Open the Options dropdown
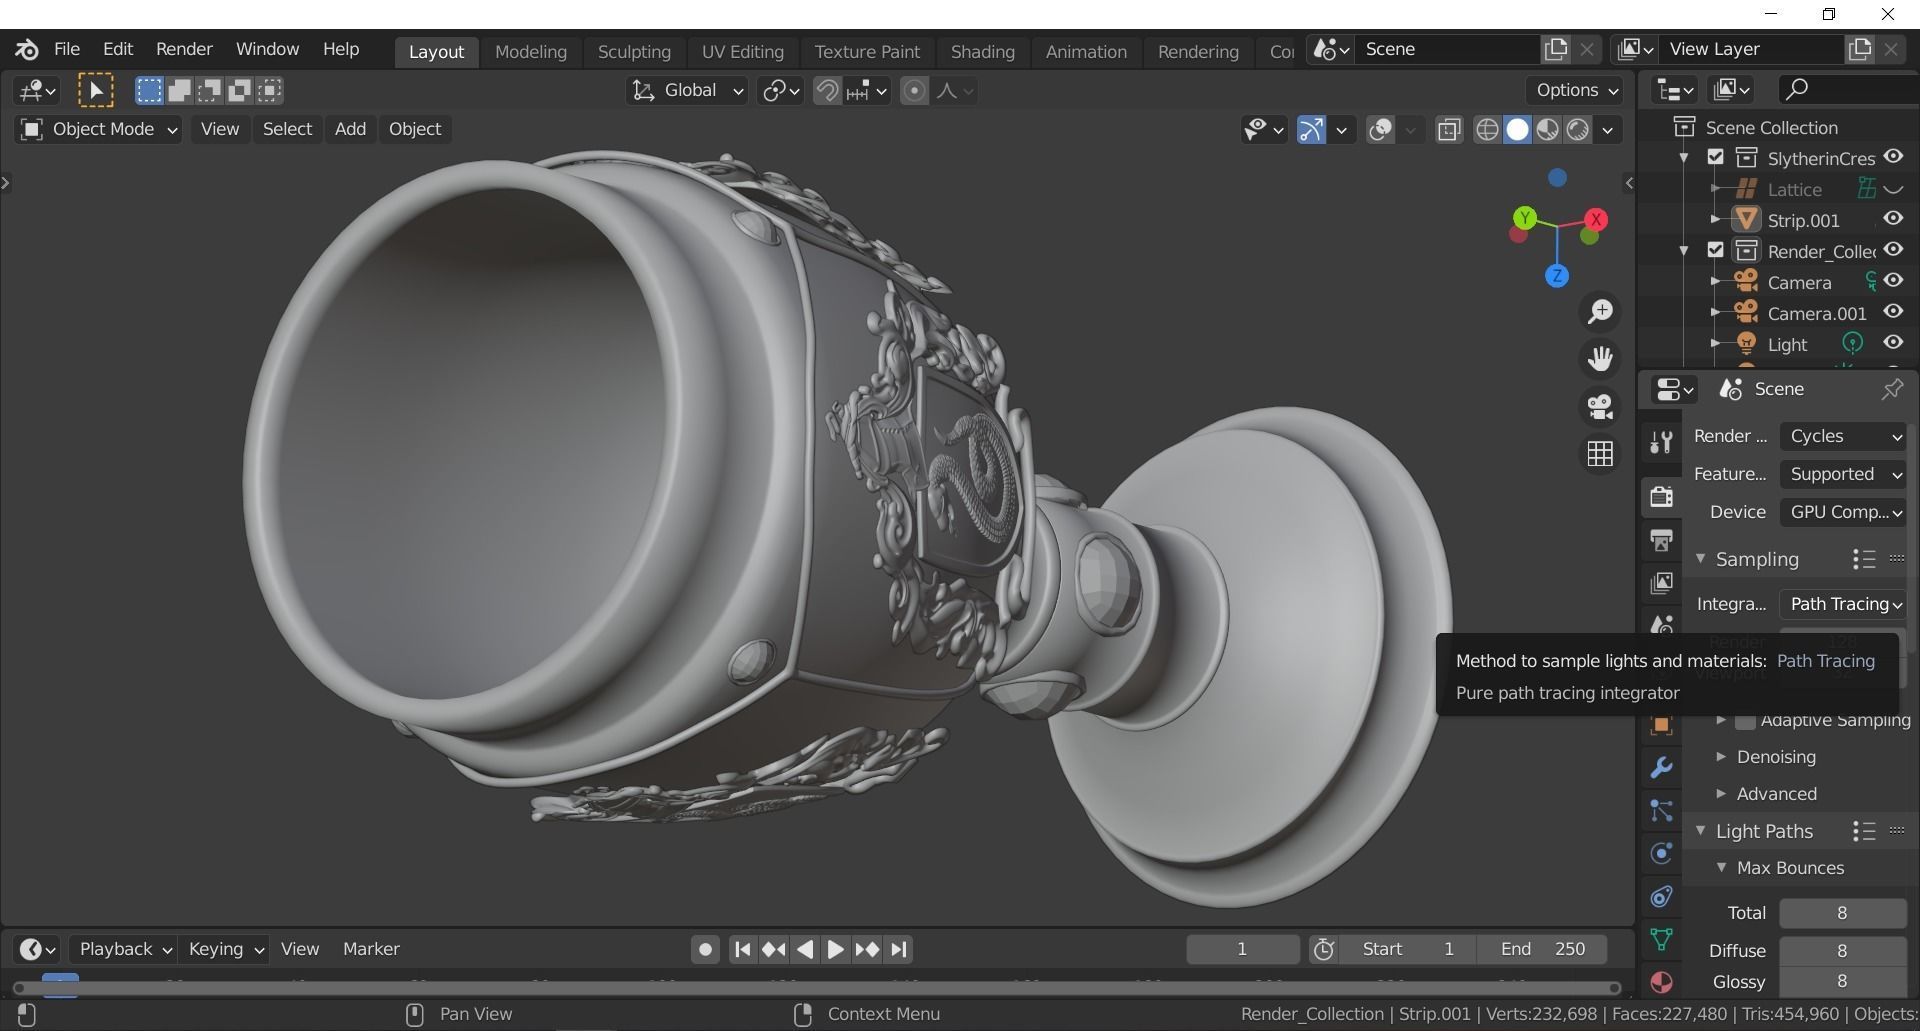This screenshot has height=1031, width=1920. 1575,90
